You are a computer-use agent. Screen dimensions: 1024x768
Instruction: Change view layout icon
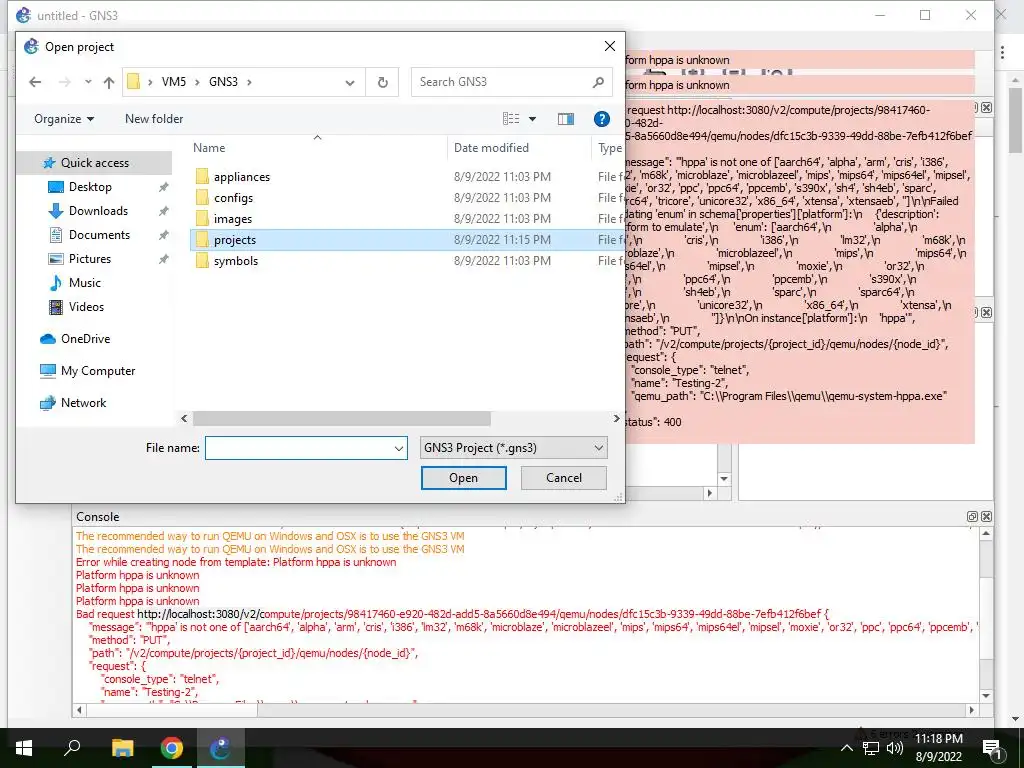(x=511, y=119)
